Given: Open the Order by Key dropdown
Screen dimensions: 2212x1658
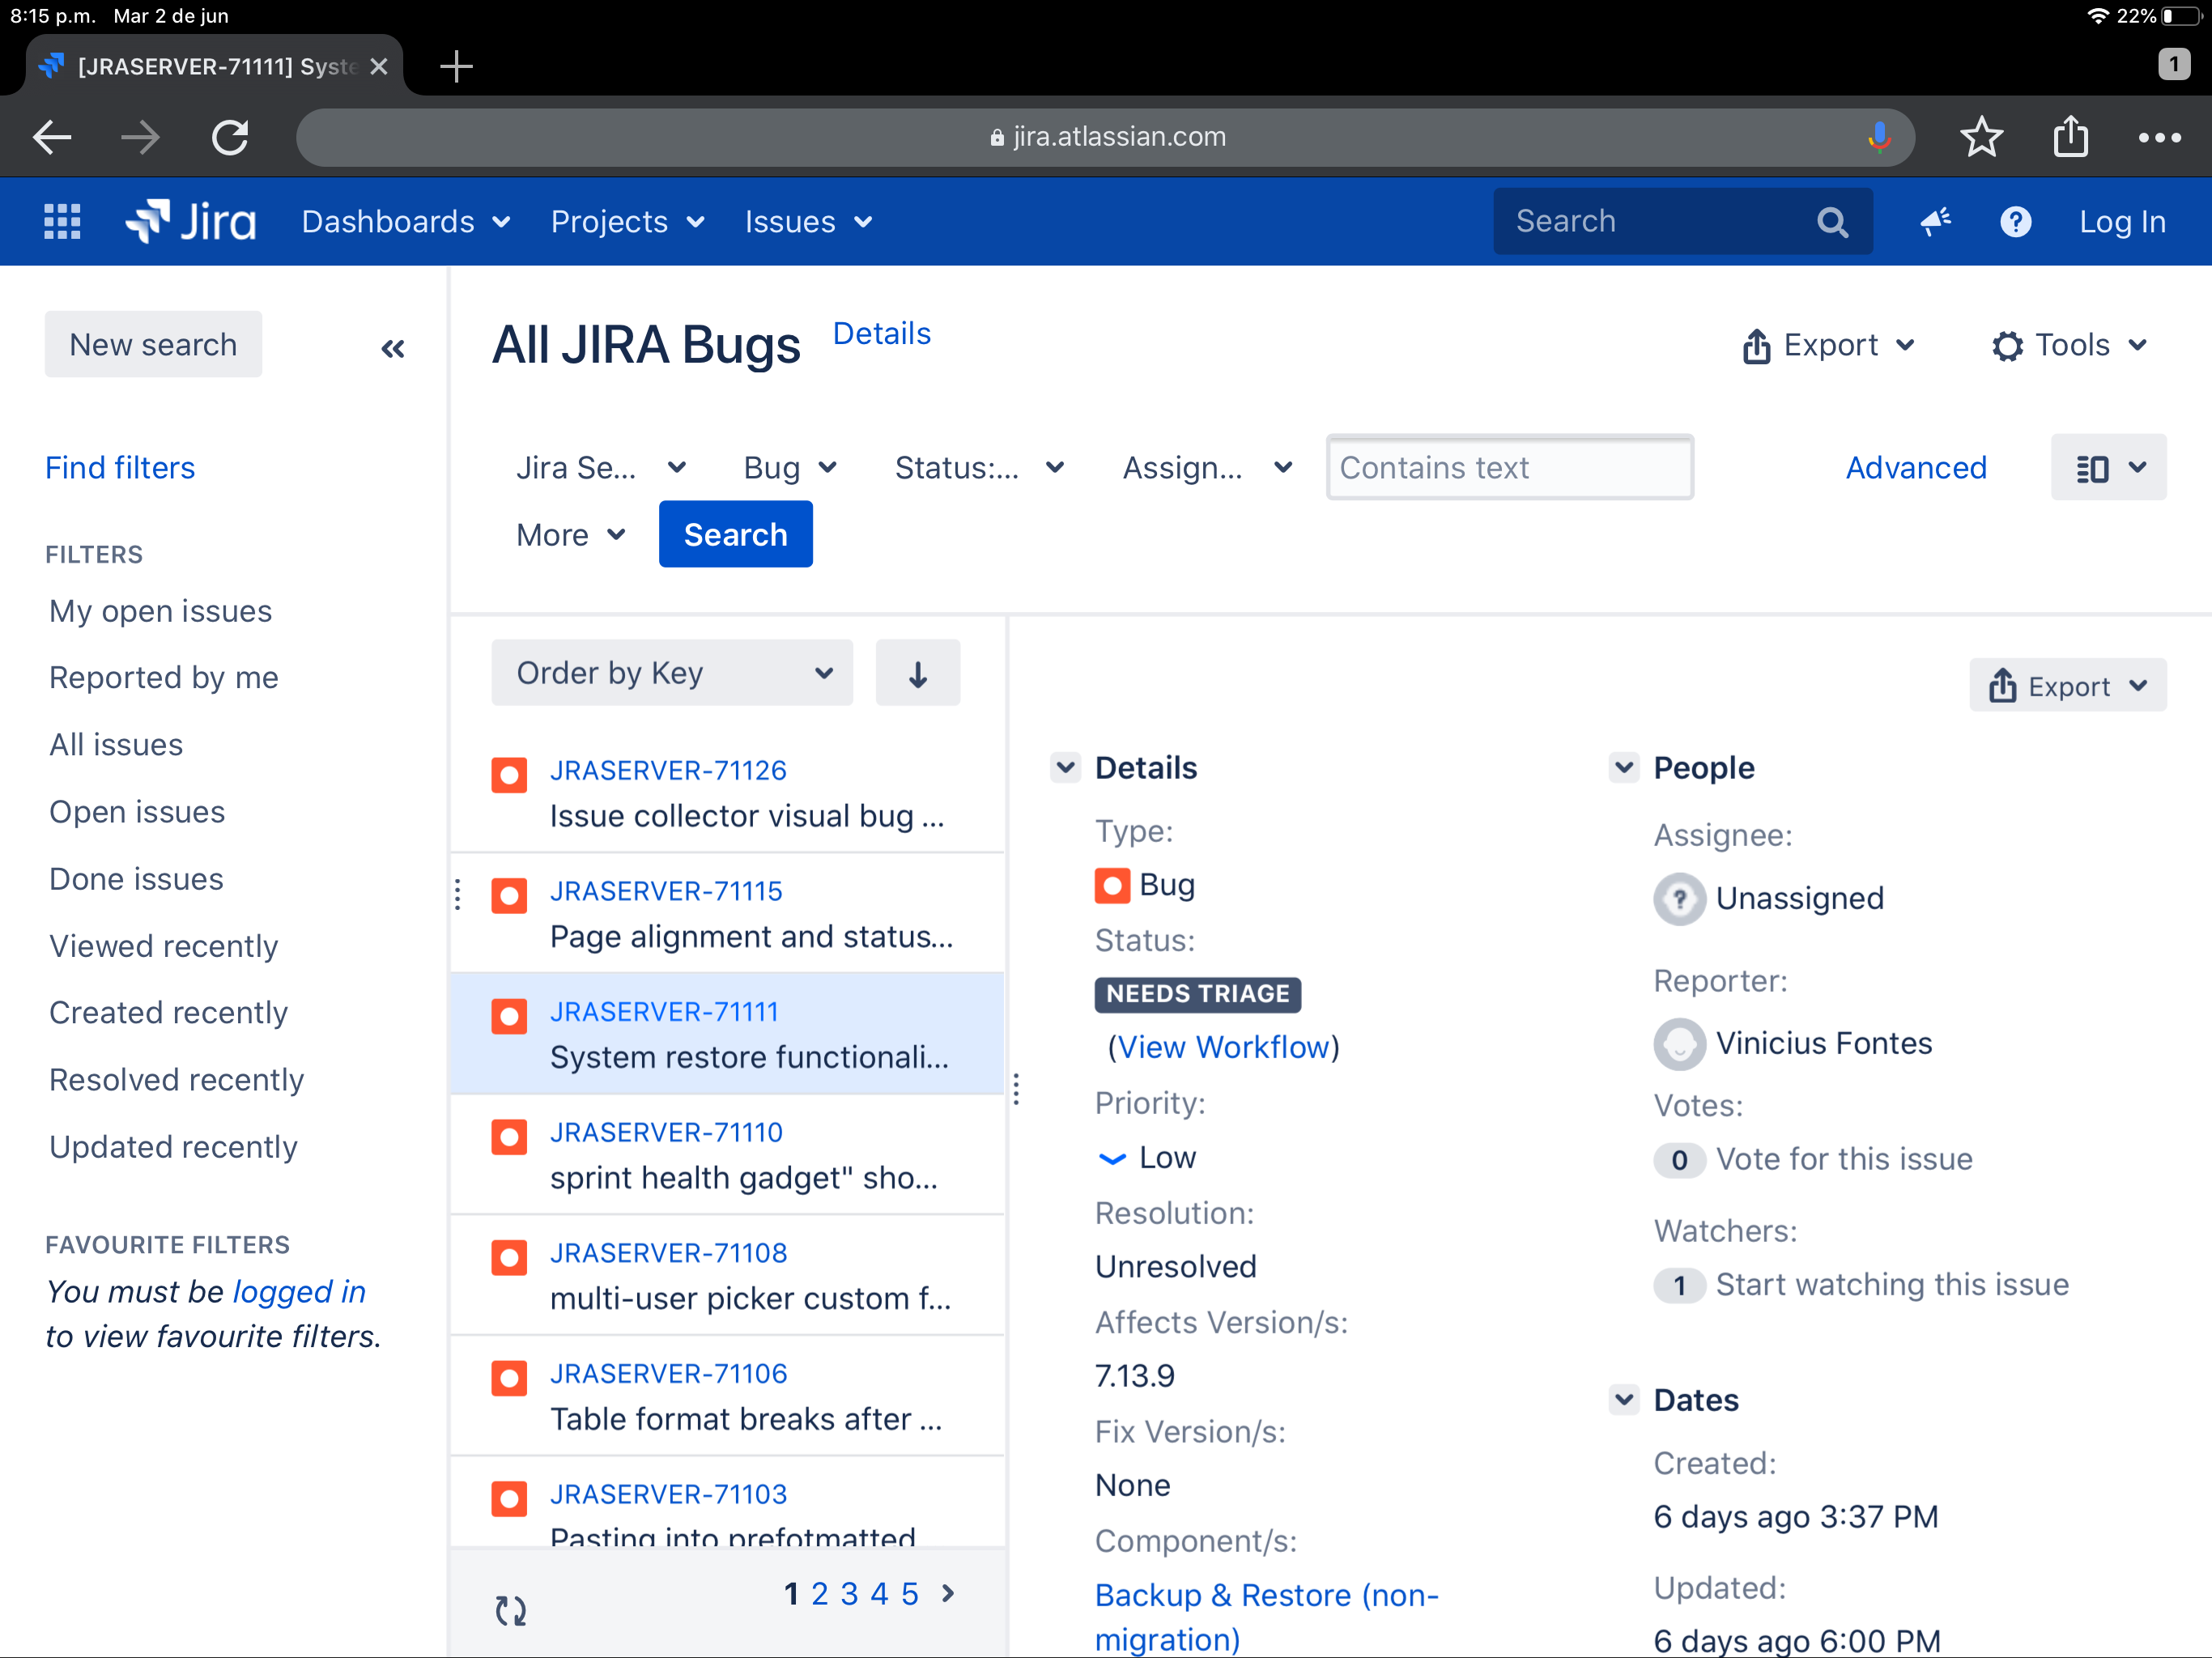Looking at the screenshot, I should tap(672, 673).
